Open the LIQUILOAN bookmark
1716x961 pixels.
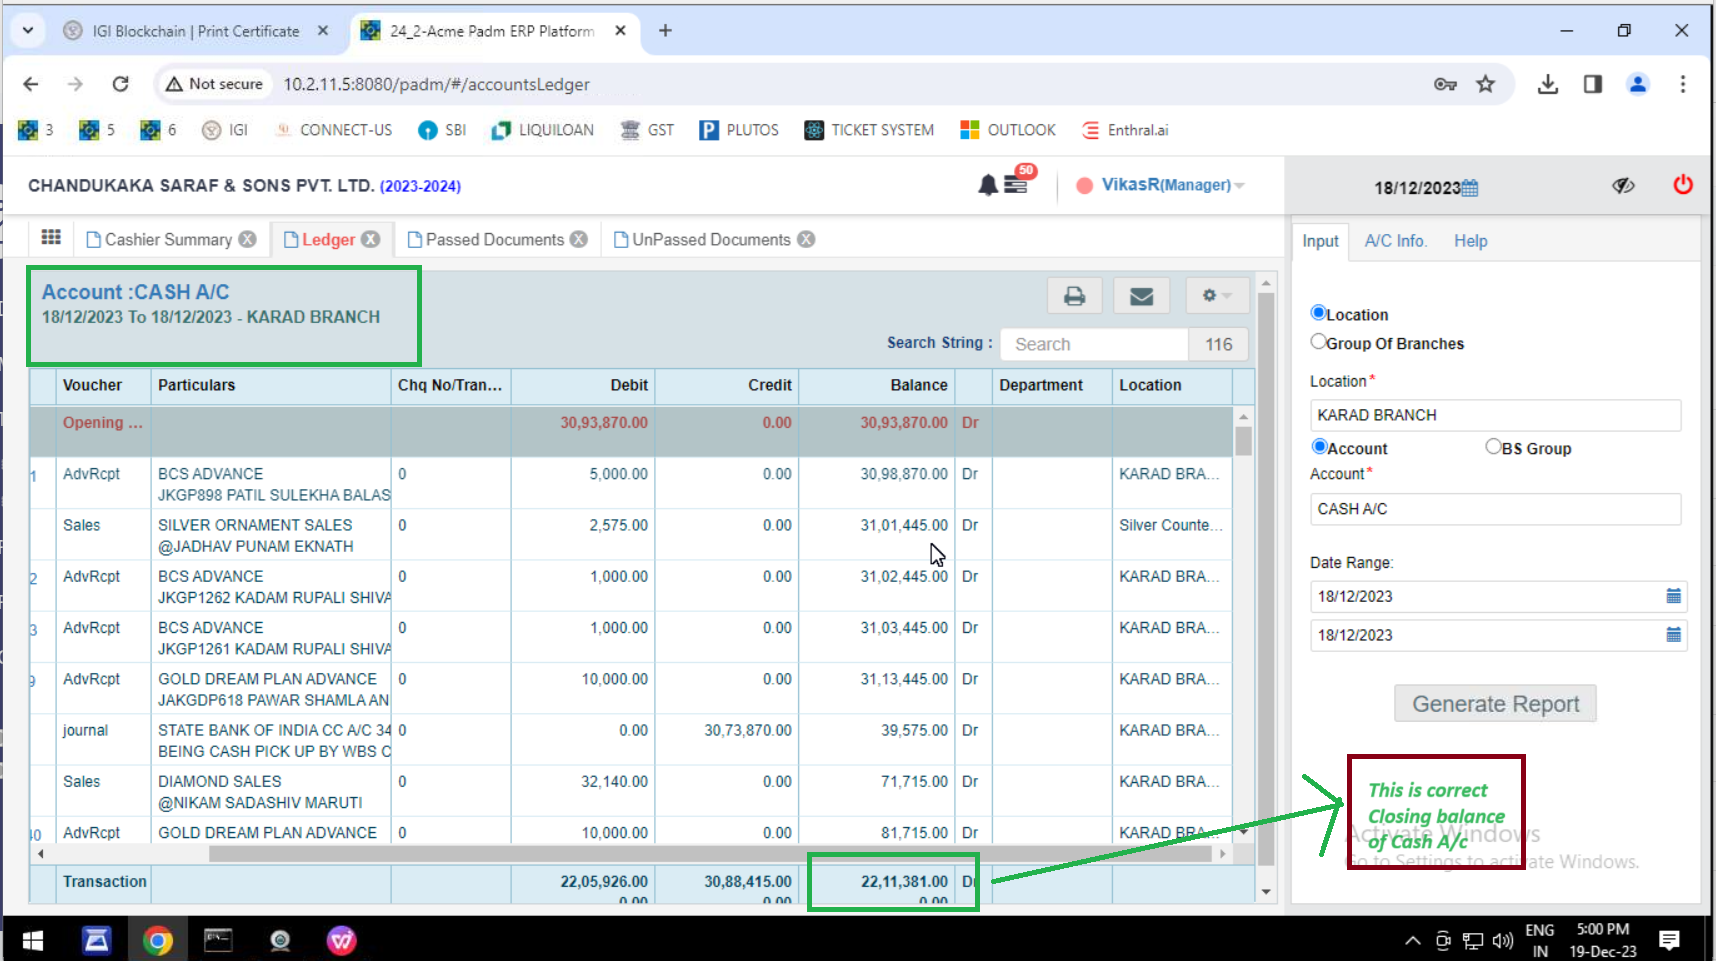coord(542,130)
